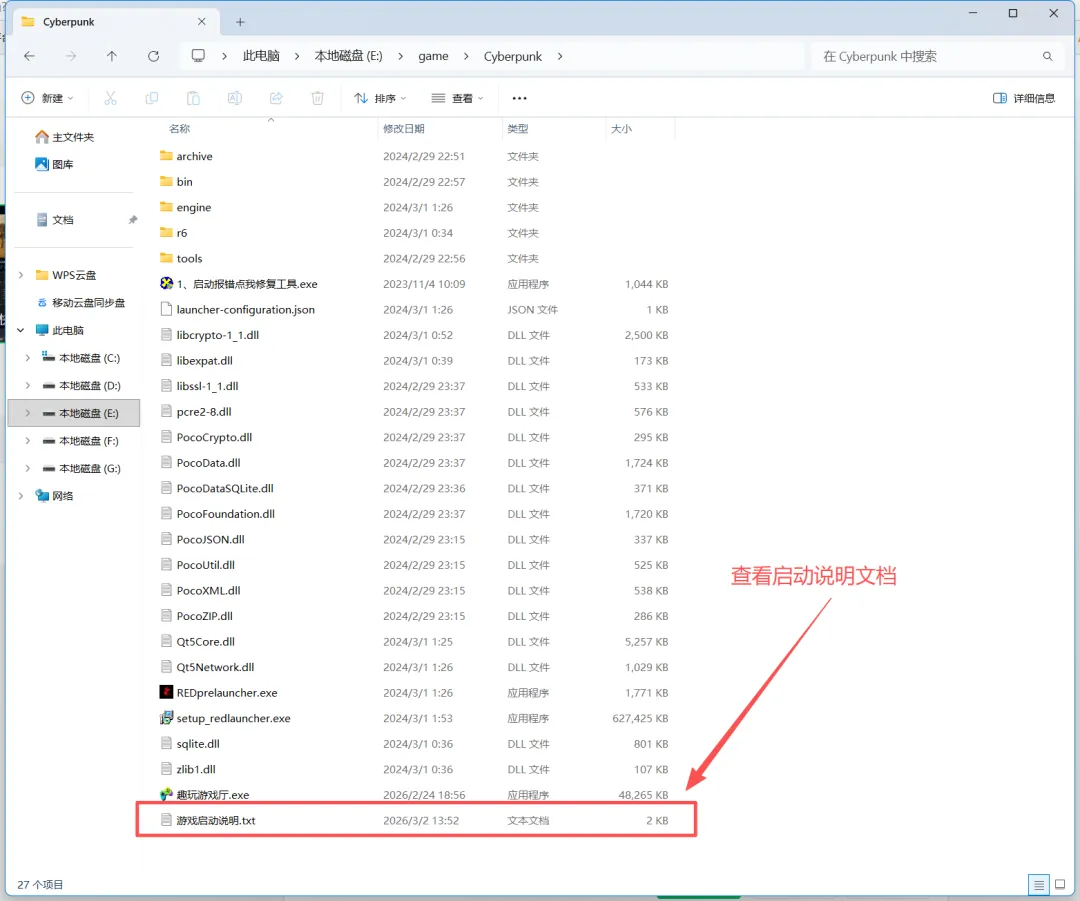Open the 新建 dropdown
Image resolution: width=1080 pixels, height=901 pixels.
click(x=47, y=99)
